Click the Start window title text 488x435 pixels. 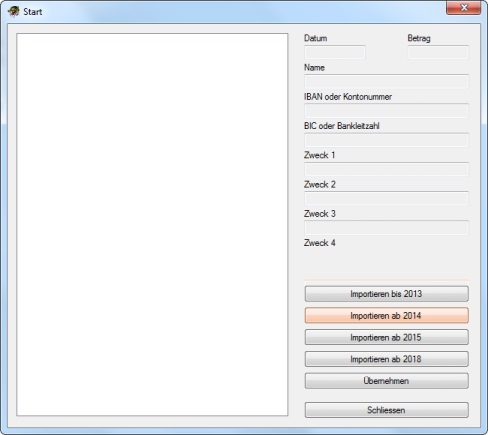point(33,12)
